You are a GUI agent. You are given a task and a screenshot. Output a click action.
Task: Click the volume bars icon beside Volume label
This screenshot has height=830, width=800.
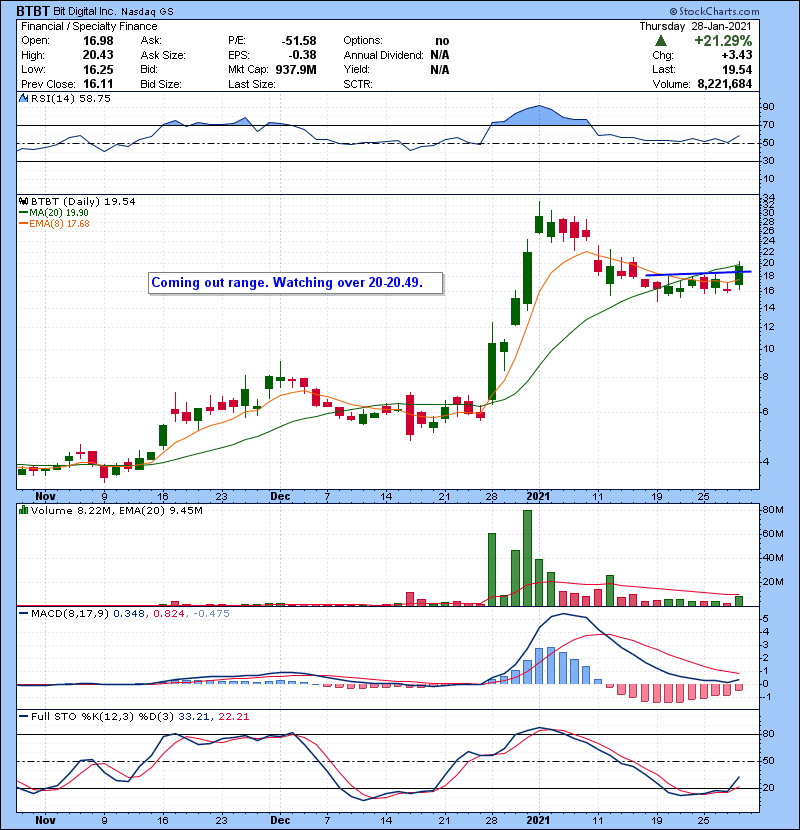click(23, 511)
